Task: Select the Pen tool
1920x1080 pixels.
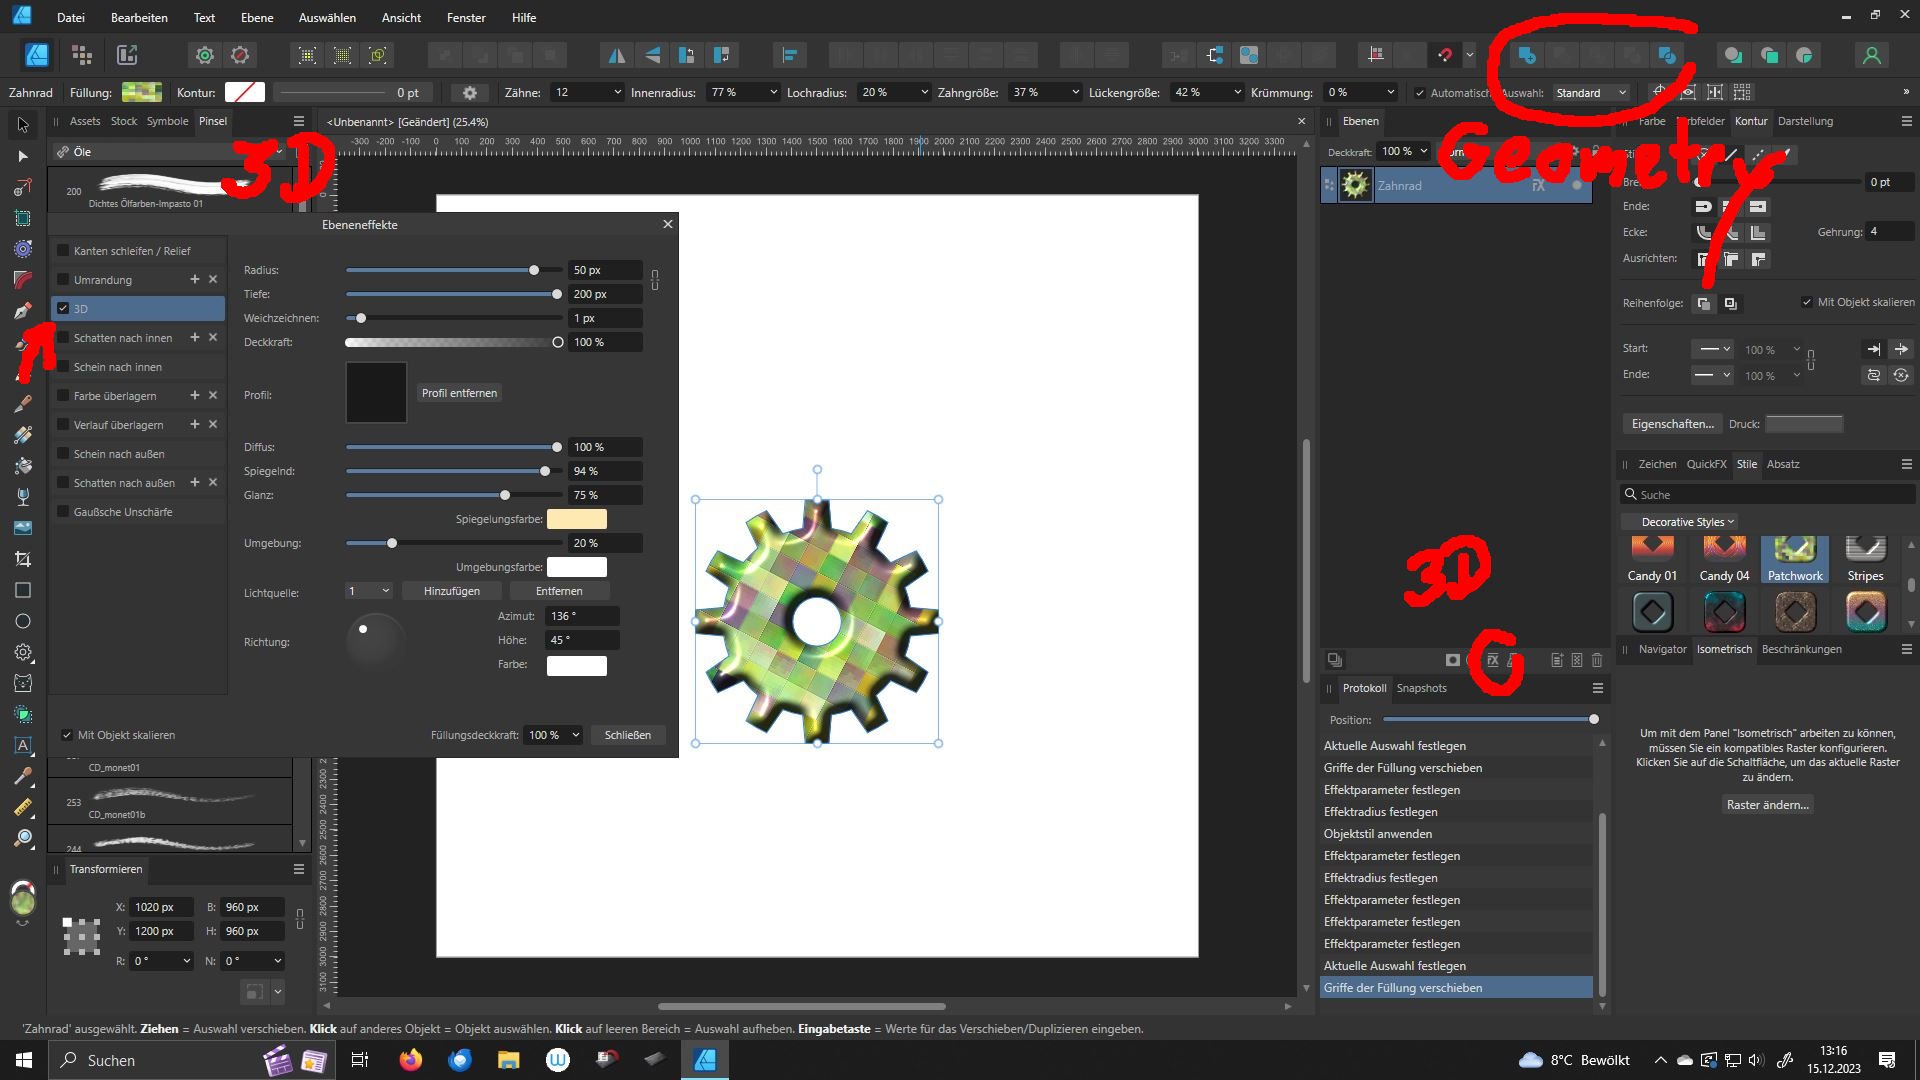Action: pos(23,311)
